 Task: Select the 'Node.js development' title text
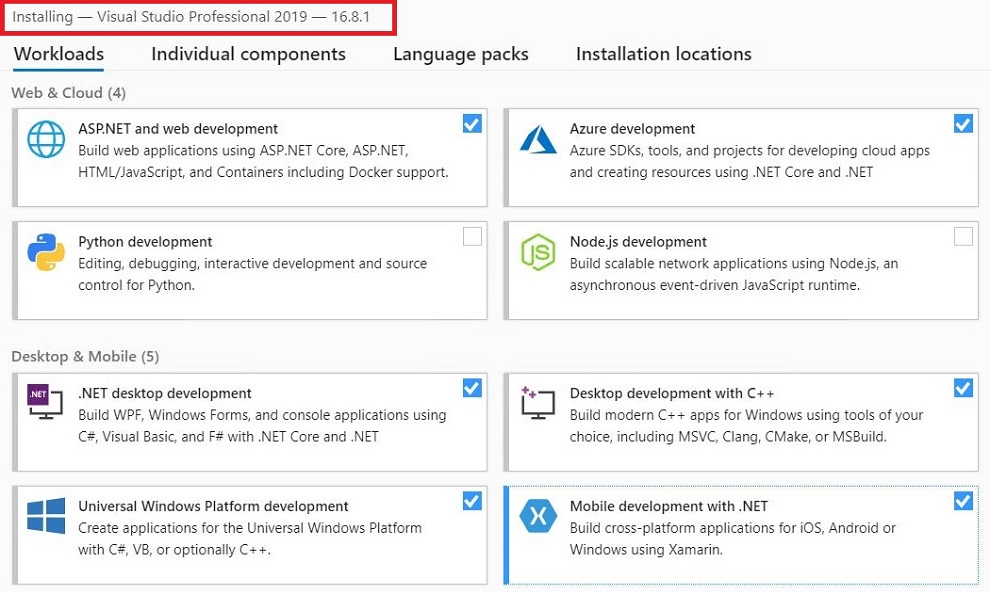pos(638,242)
